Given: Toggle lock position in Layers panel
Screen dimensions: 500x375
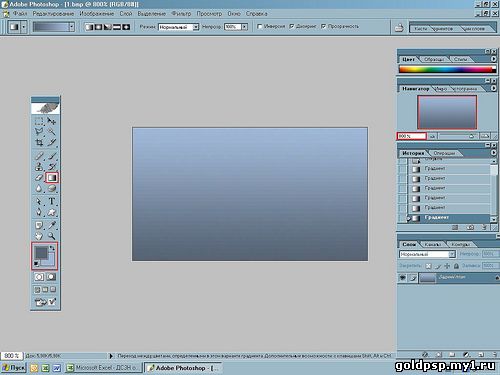Looking at the screenshot, I should (447, 266).
